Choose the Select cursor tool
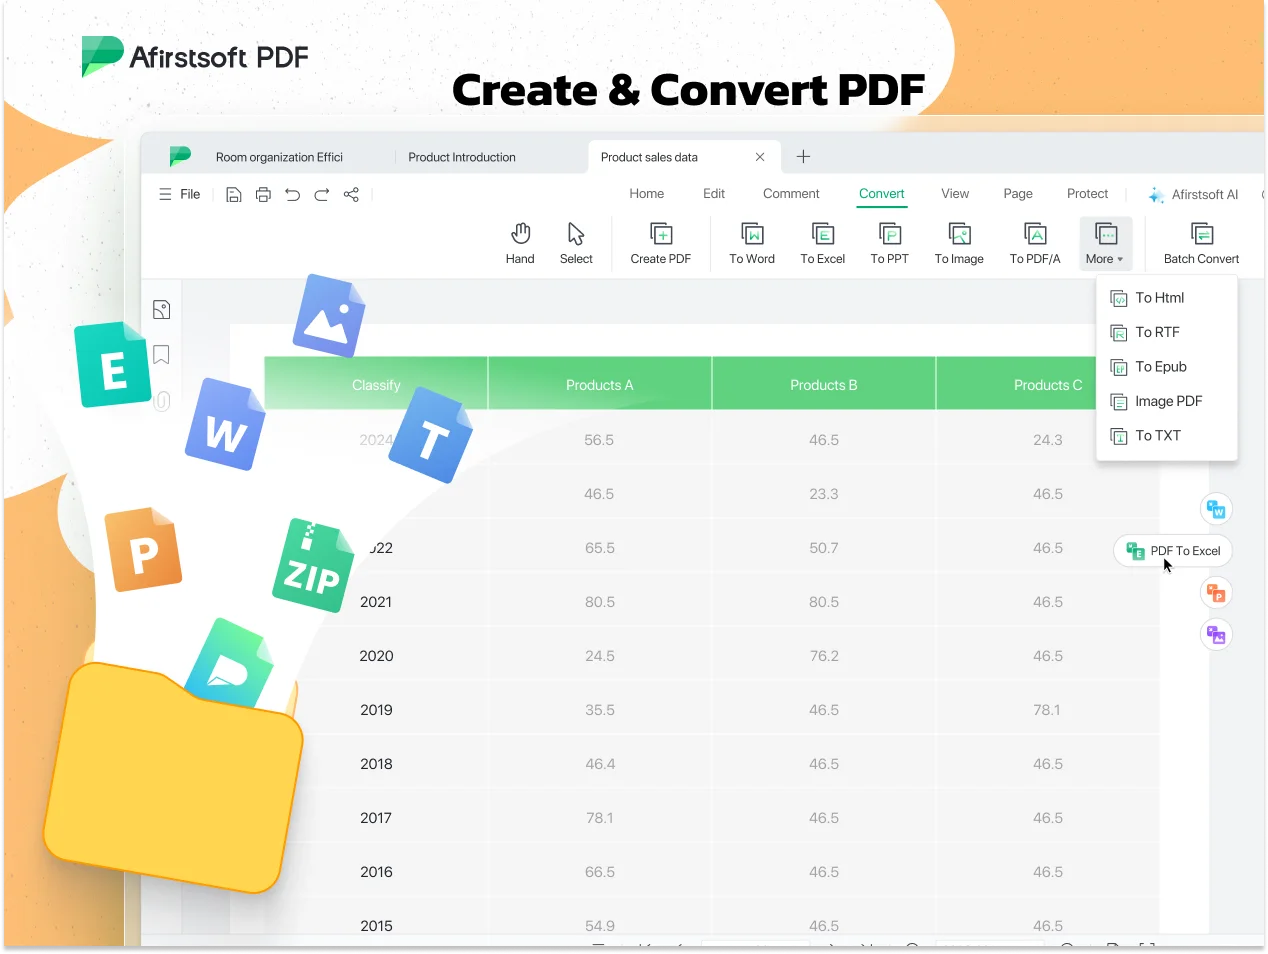Viewport: 1268px width, 954px height. 576,243
